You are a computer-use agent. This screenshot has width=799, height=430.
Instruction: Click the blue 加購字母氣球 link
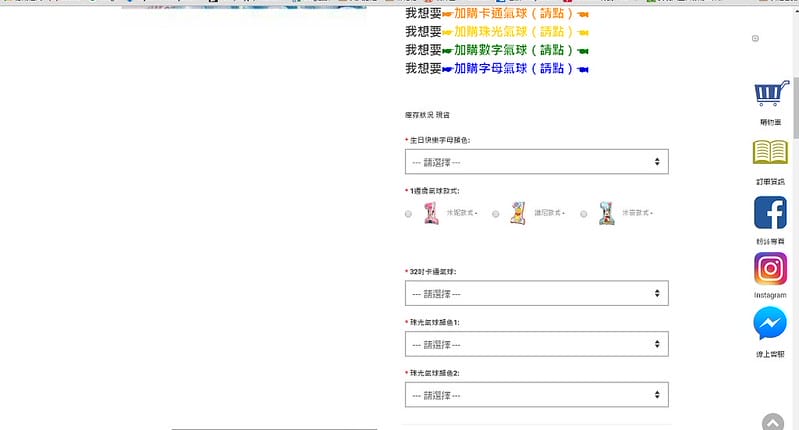point(515,68)
